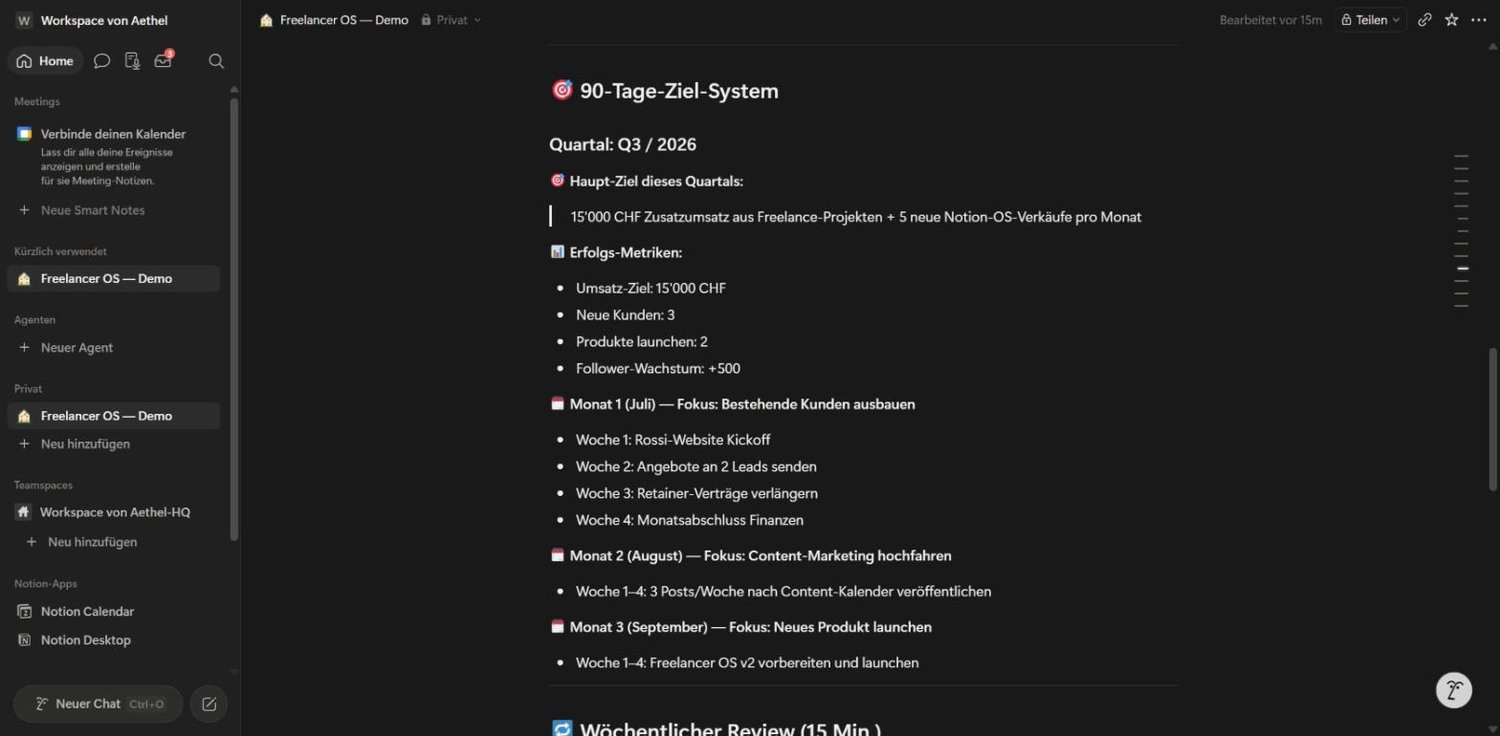Open the inbox icon with notification badge
This screenshot has width=1500, height=736.
(x=163, y=61)
